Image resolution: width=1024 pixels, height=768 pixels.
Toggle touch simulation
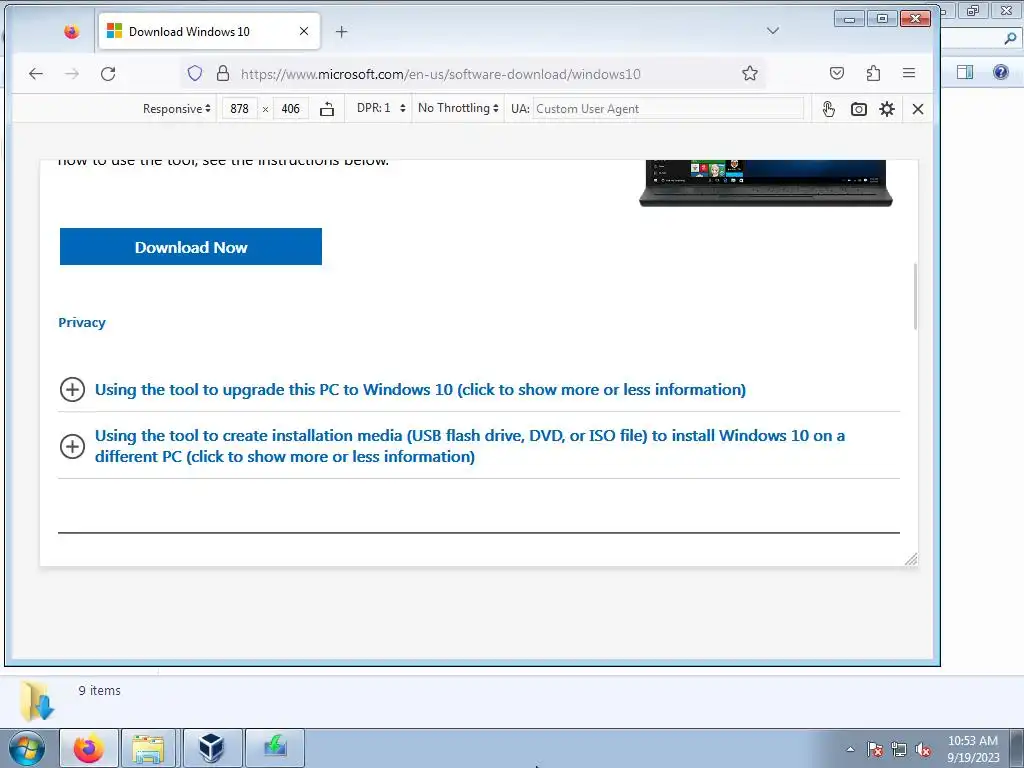(828, 109)
